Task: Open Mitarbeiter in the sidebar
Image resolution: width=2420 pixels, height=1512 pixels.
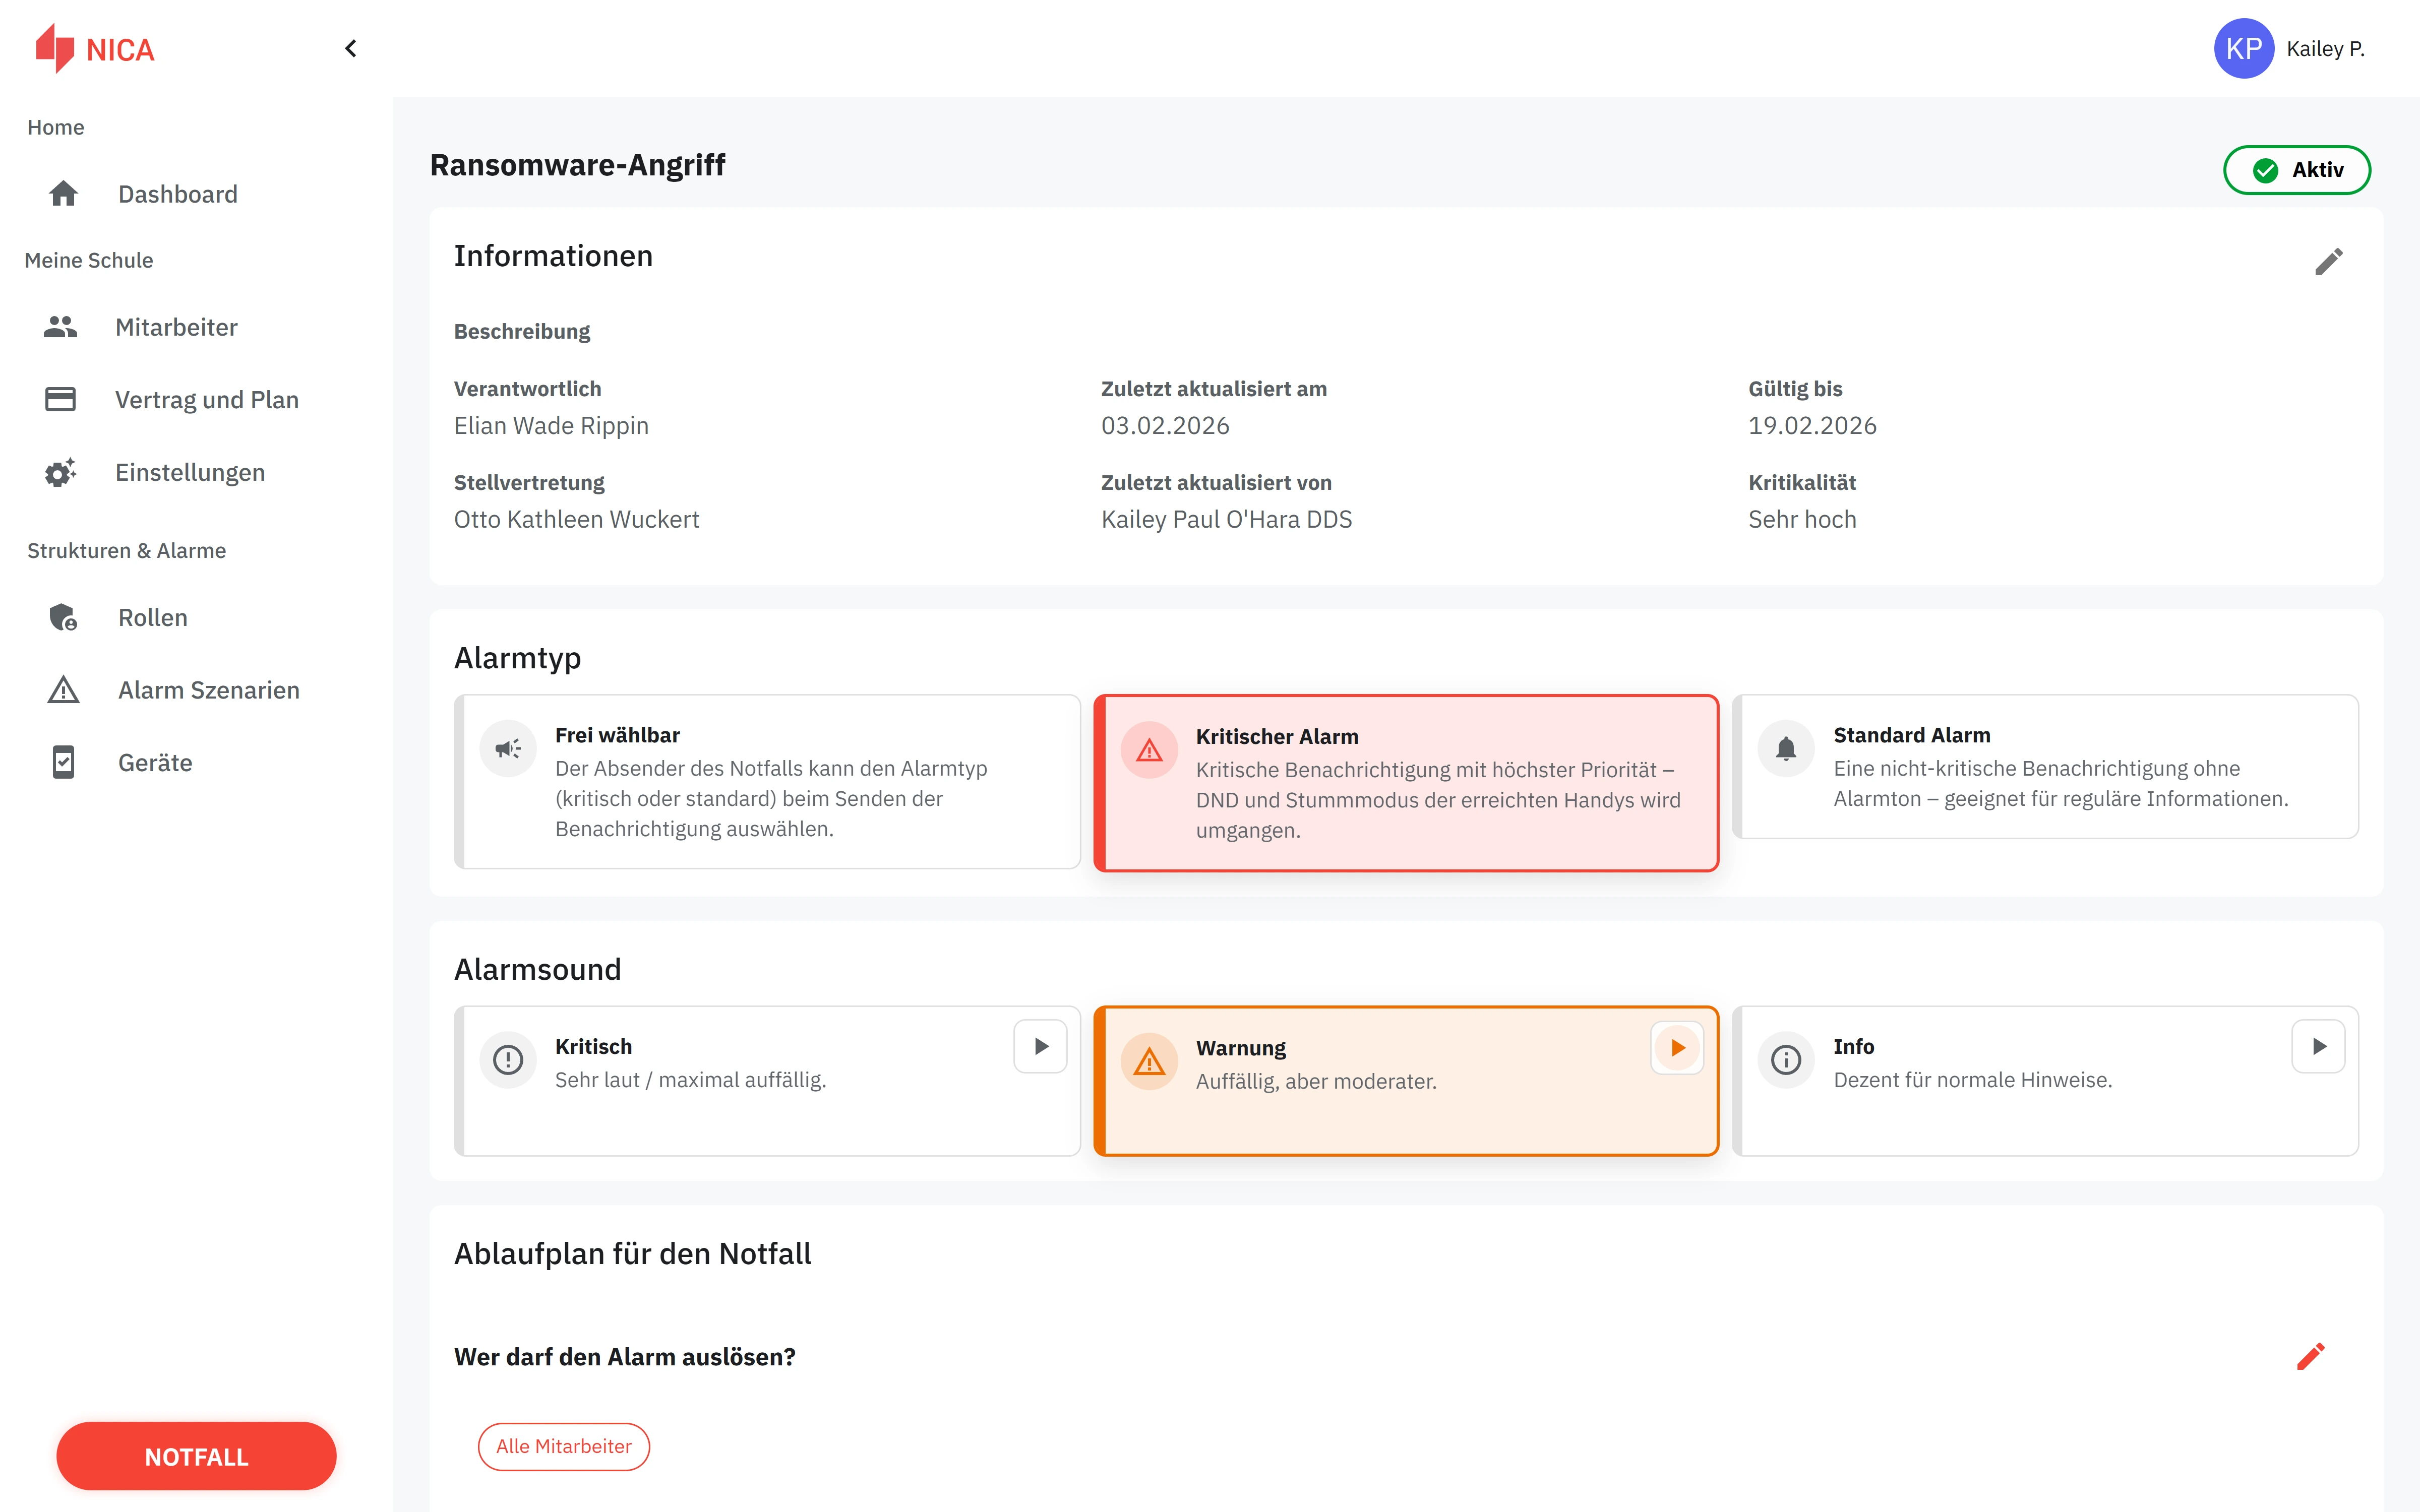Action: pyautogui.click(x=176, y=327)
